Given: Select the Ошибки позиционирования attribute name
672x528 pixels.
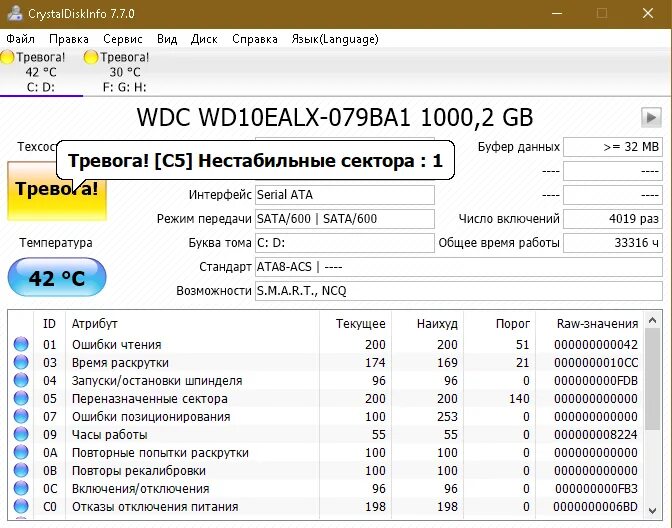Looking at the screenshot, I should coord(151,417).
